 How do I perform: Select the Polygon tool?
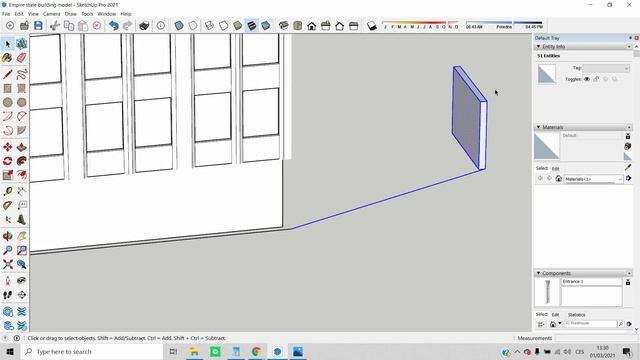[22, 102]
